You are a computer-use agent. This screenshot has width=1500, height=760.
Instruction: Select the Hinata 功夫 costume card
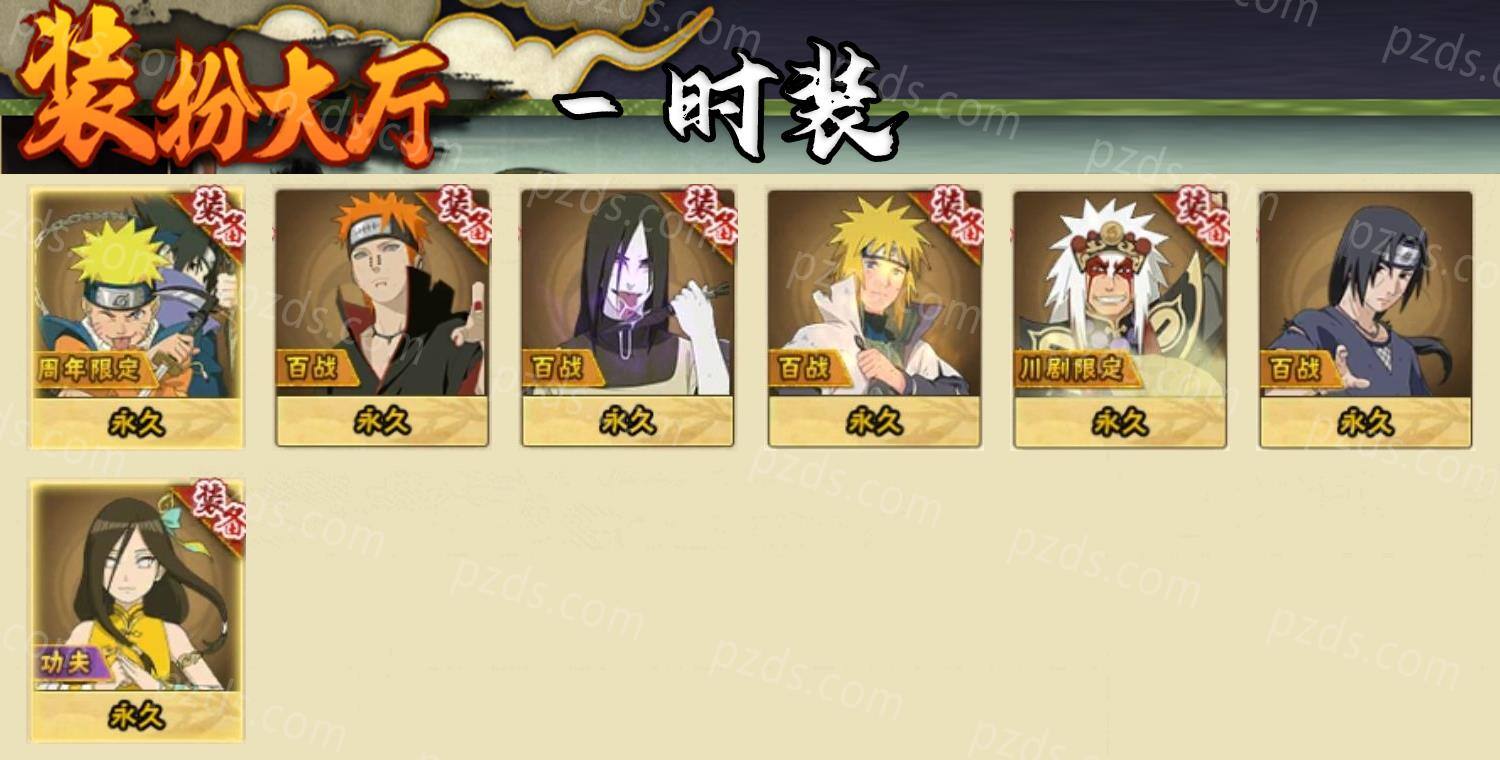tap(137, 610)
